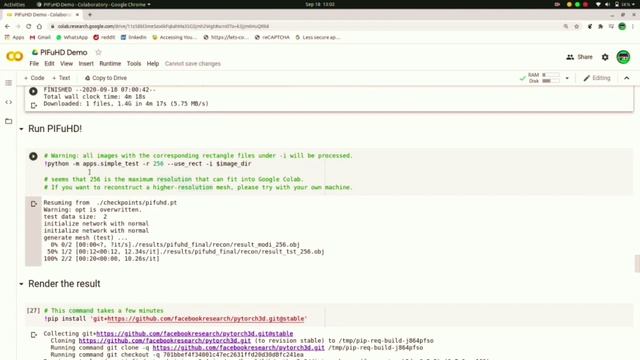The height and width of the screenshot is (360, 640).
Task: Open the Help menu
Action: [x=153, y=64]
